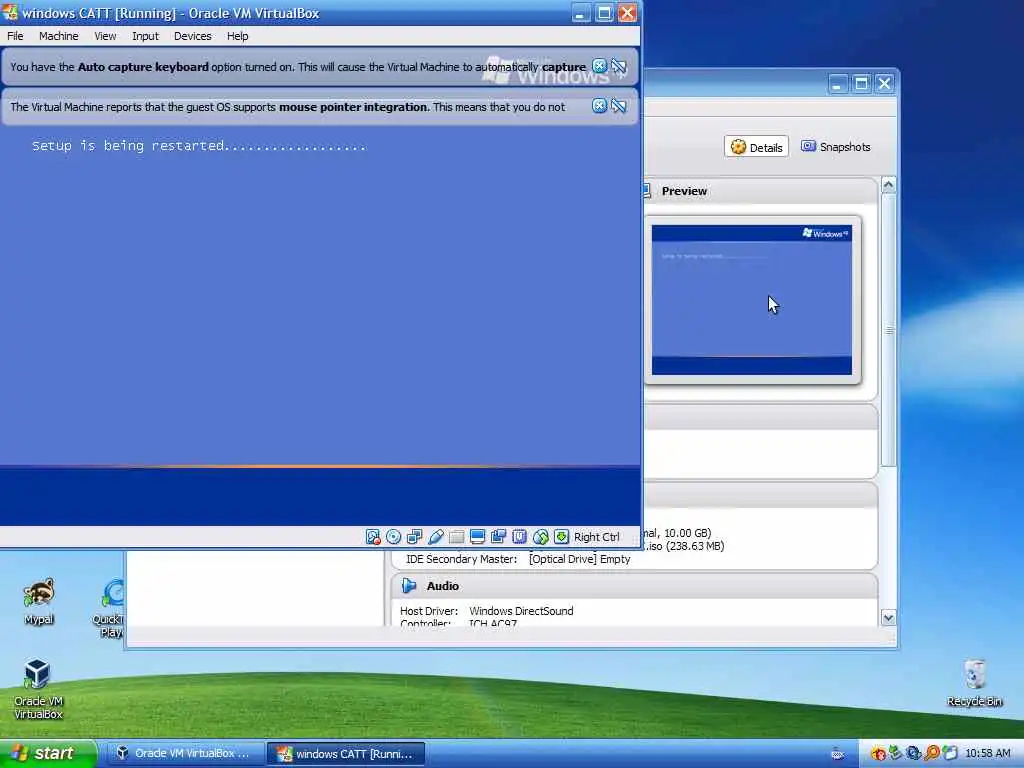
Task: Suppress future Auto capture keyboard messages
Action: [x=618, y=66]
